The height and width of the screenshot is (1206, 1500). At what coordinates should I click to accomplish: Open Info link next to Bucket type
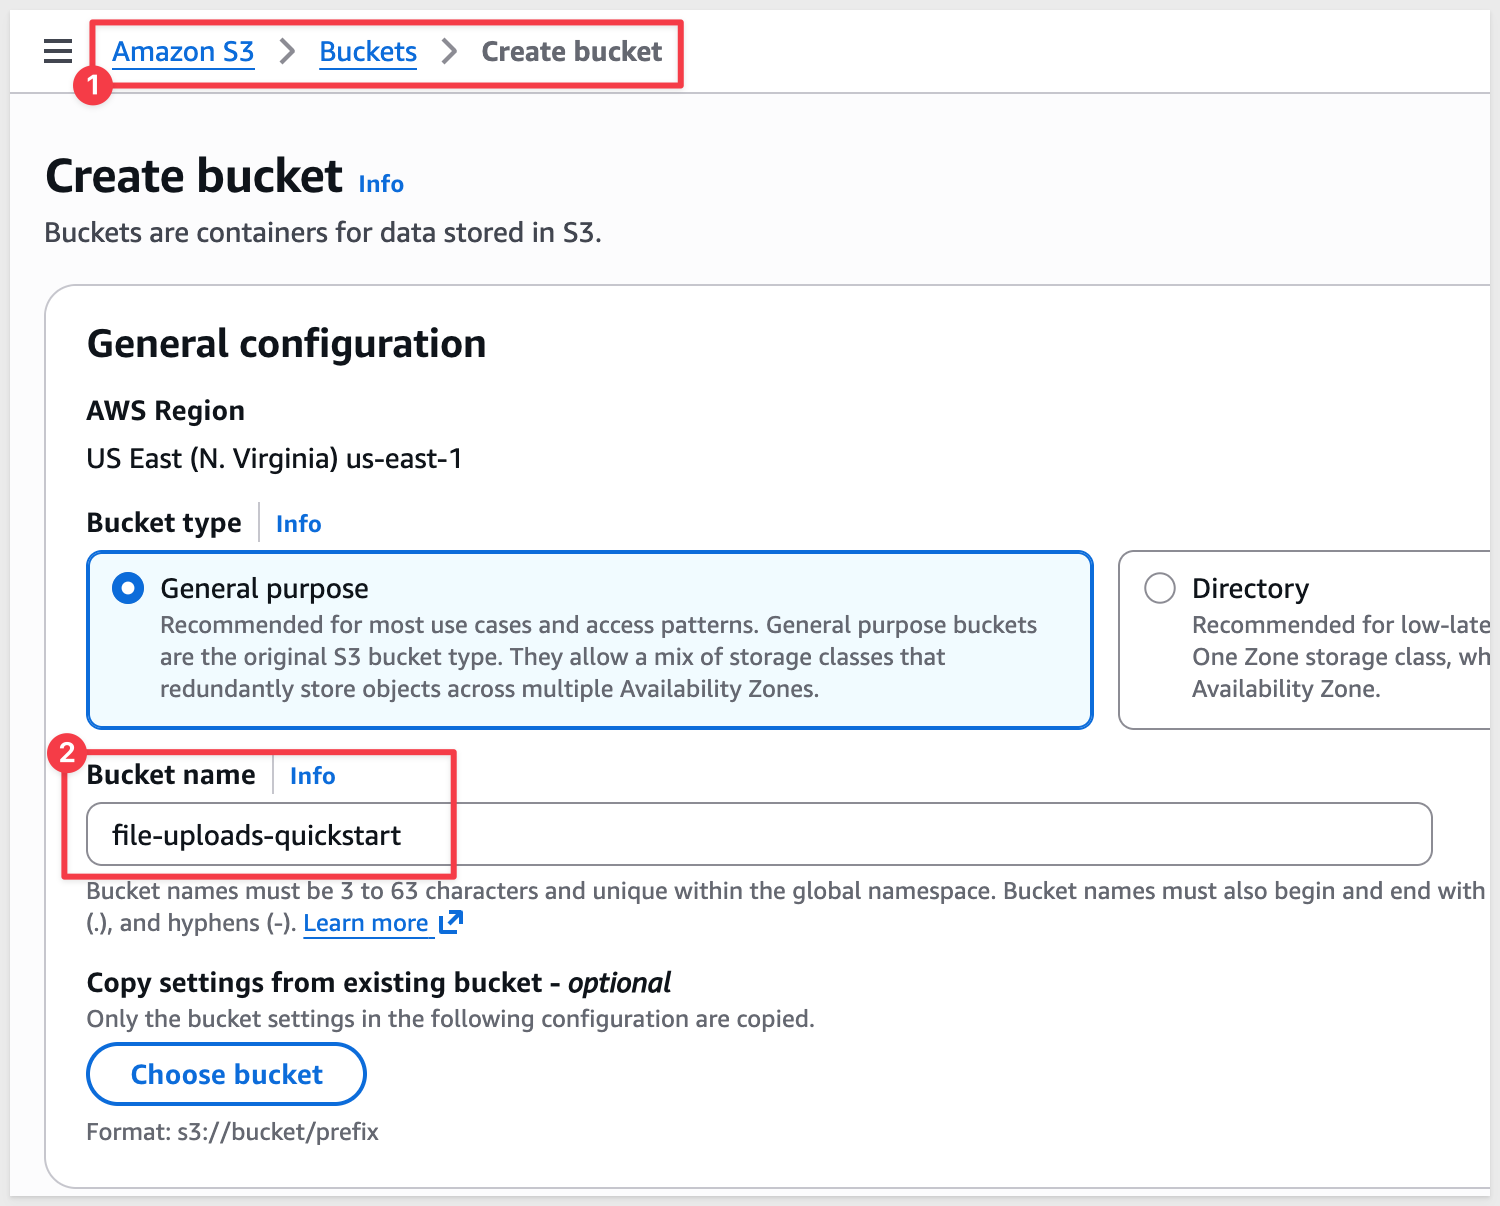[298, 524]
